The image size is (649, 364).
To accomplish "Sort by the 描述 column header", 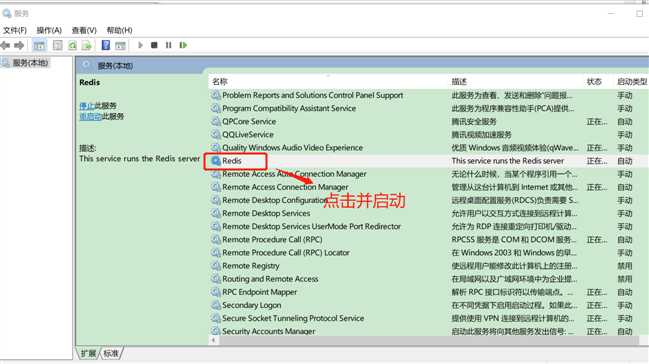I will pos(459,82).
